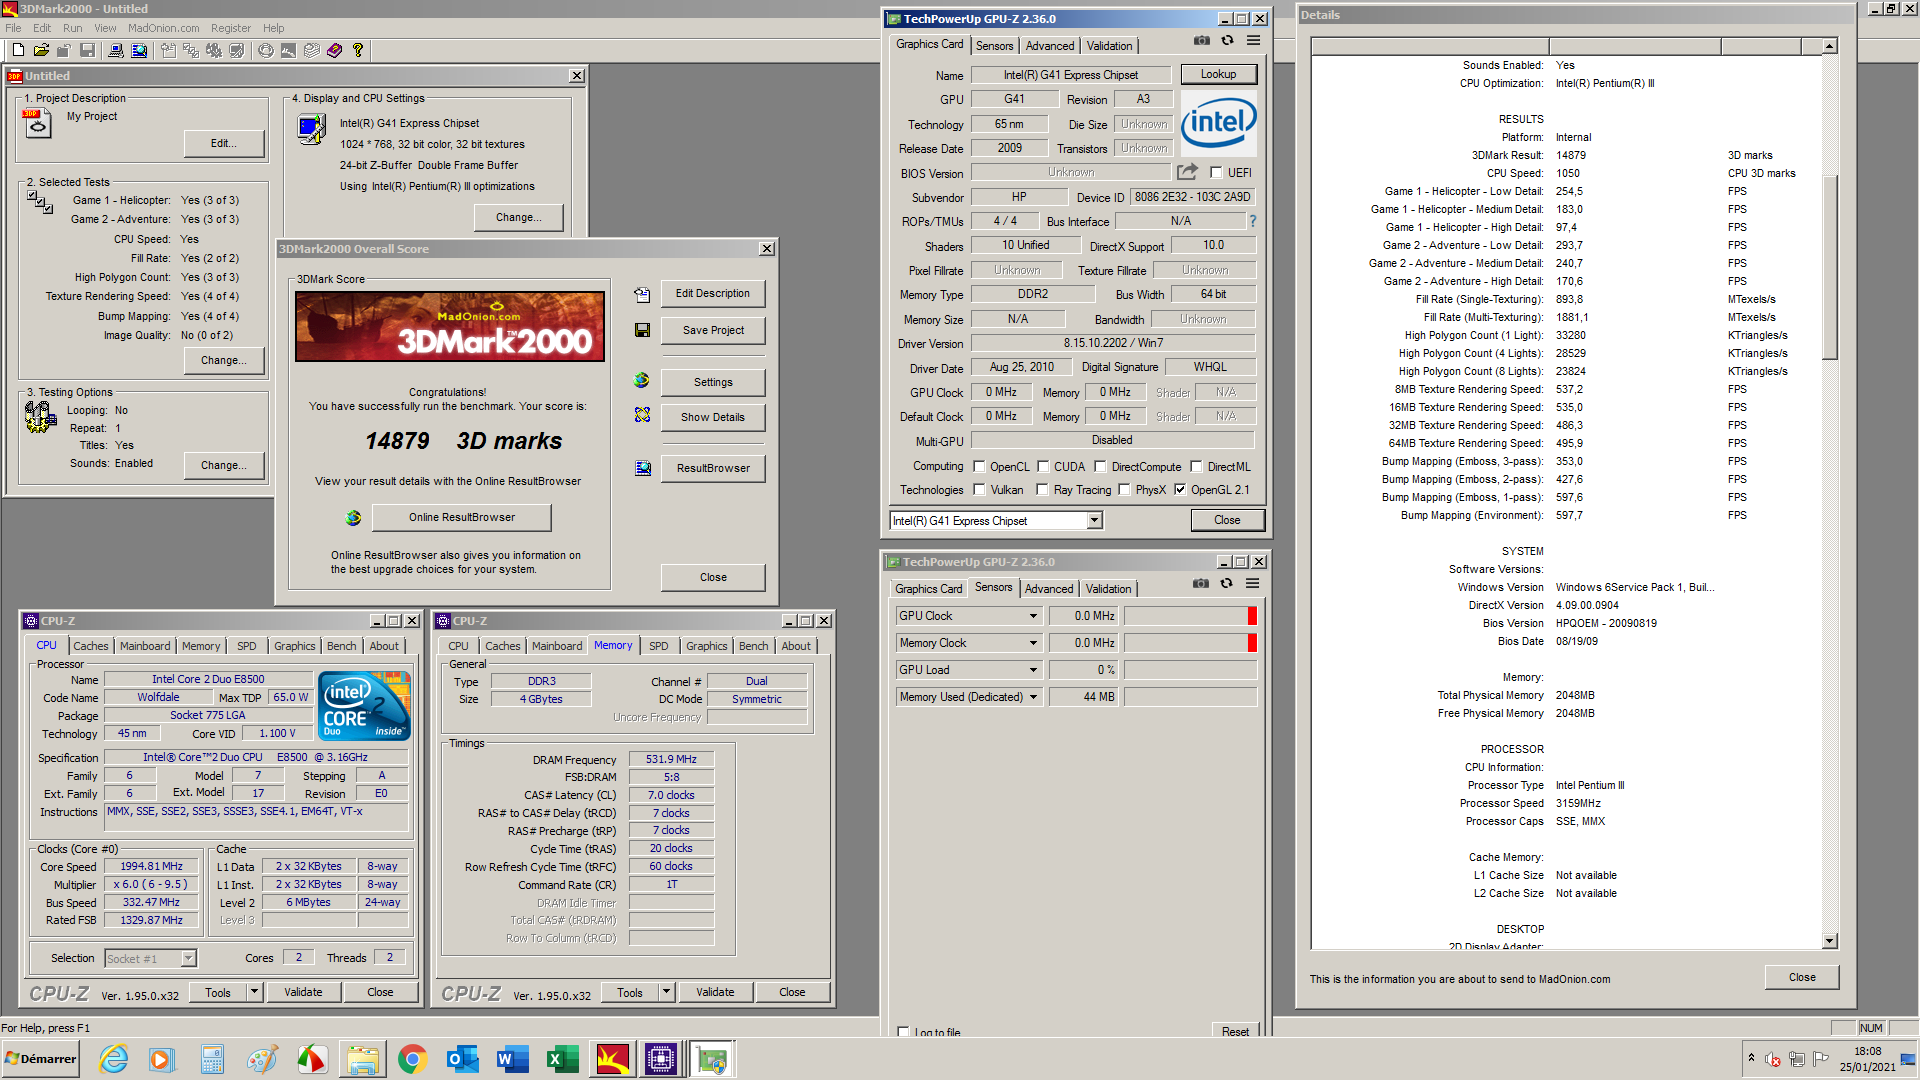Toggle the DirectML checkbox

coord(1196,467)
